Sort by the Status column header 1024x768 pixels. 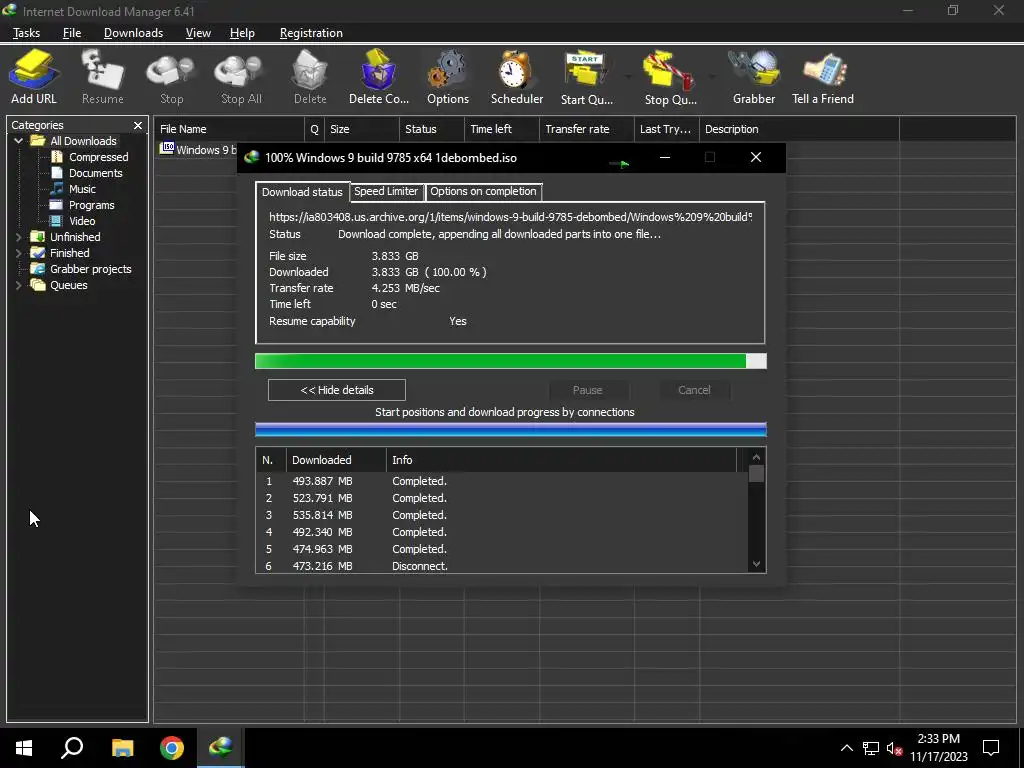pos(432,129)
